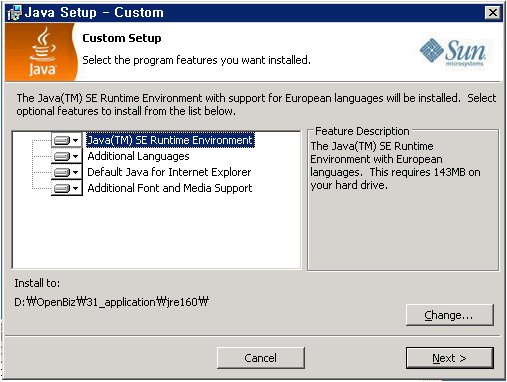Select Additional Font and Media Support feature
507x382 pixels.
tap(170, 188)
